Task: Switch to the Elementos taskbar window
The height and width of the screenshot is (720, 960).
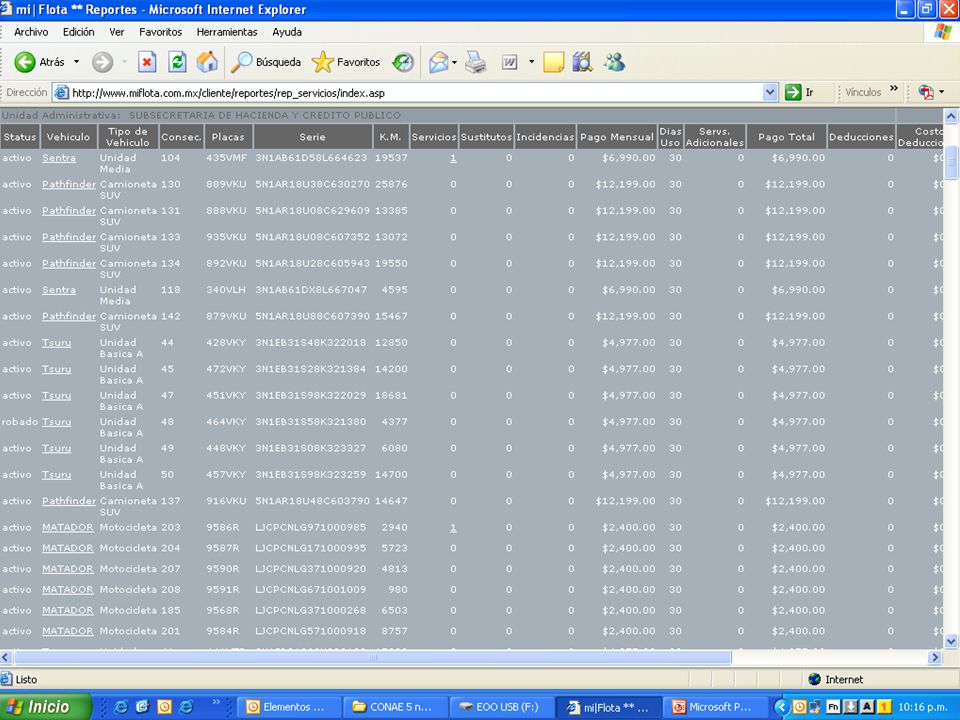Action: [x=287, y=707]
